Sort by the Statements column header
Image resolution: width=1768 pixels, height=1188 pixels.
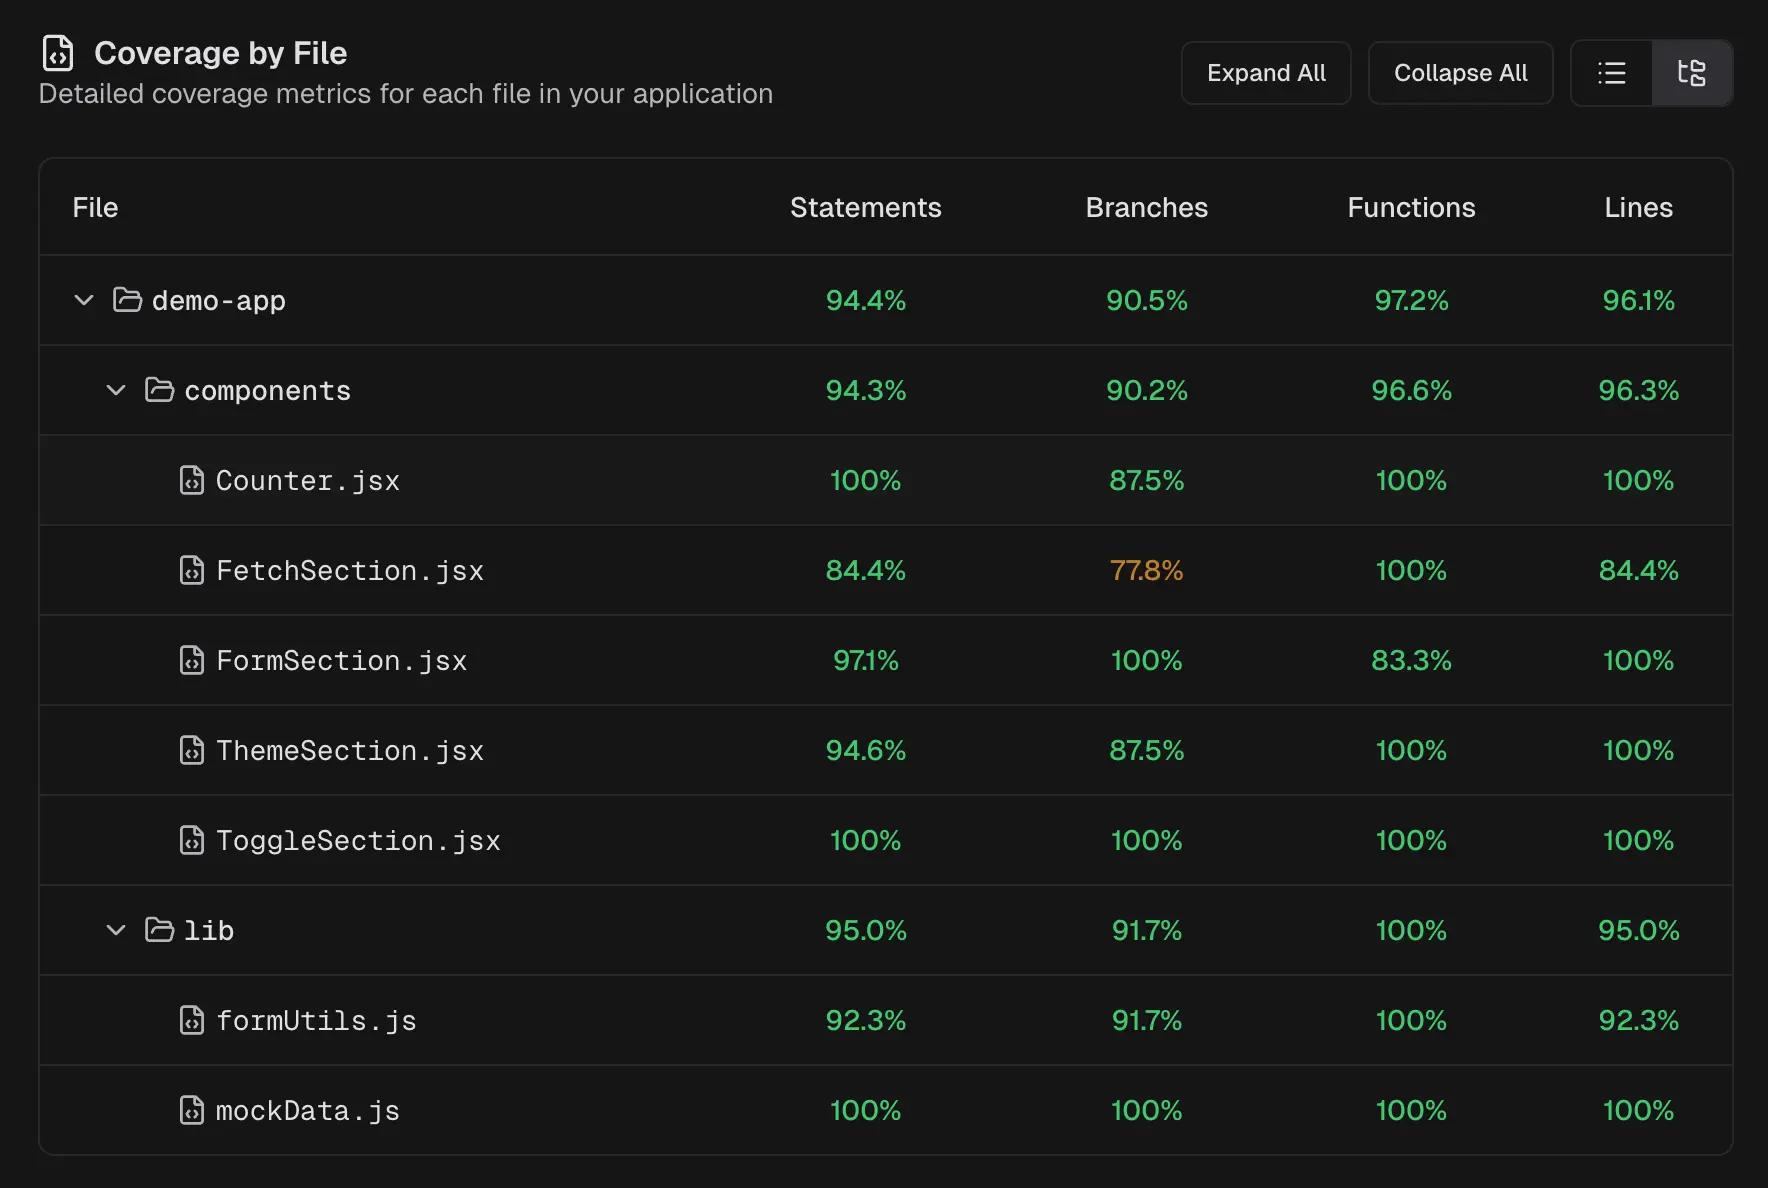tap(865, 207)
